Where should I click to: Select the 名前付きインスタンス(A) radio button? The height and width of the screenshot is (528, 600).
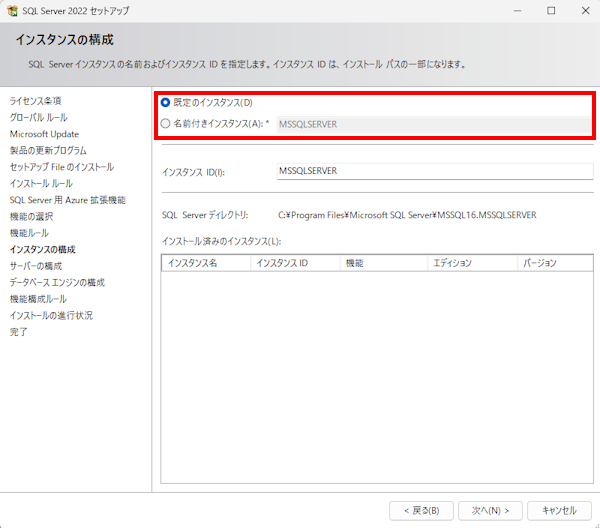[x=165, y=124]
